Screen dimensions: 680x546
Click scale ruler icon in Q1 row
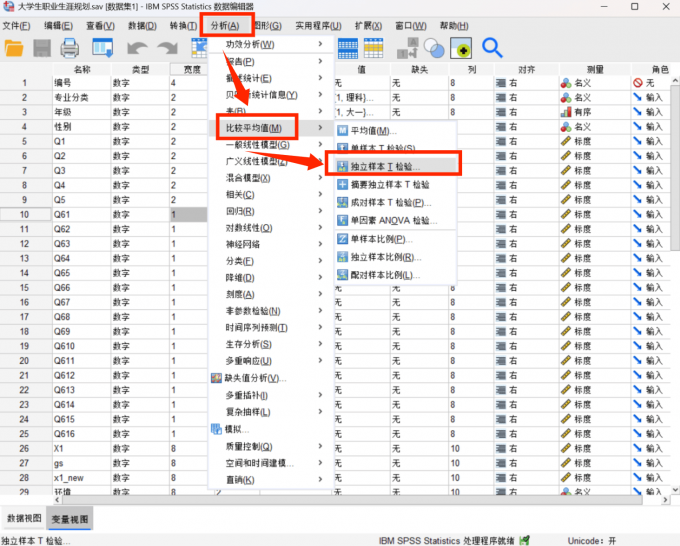[x=566, y=141]
